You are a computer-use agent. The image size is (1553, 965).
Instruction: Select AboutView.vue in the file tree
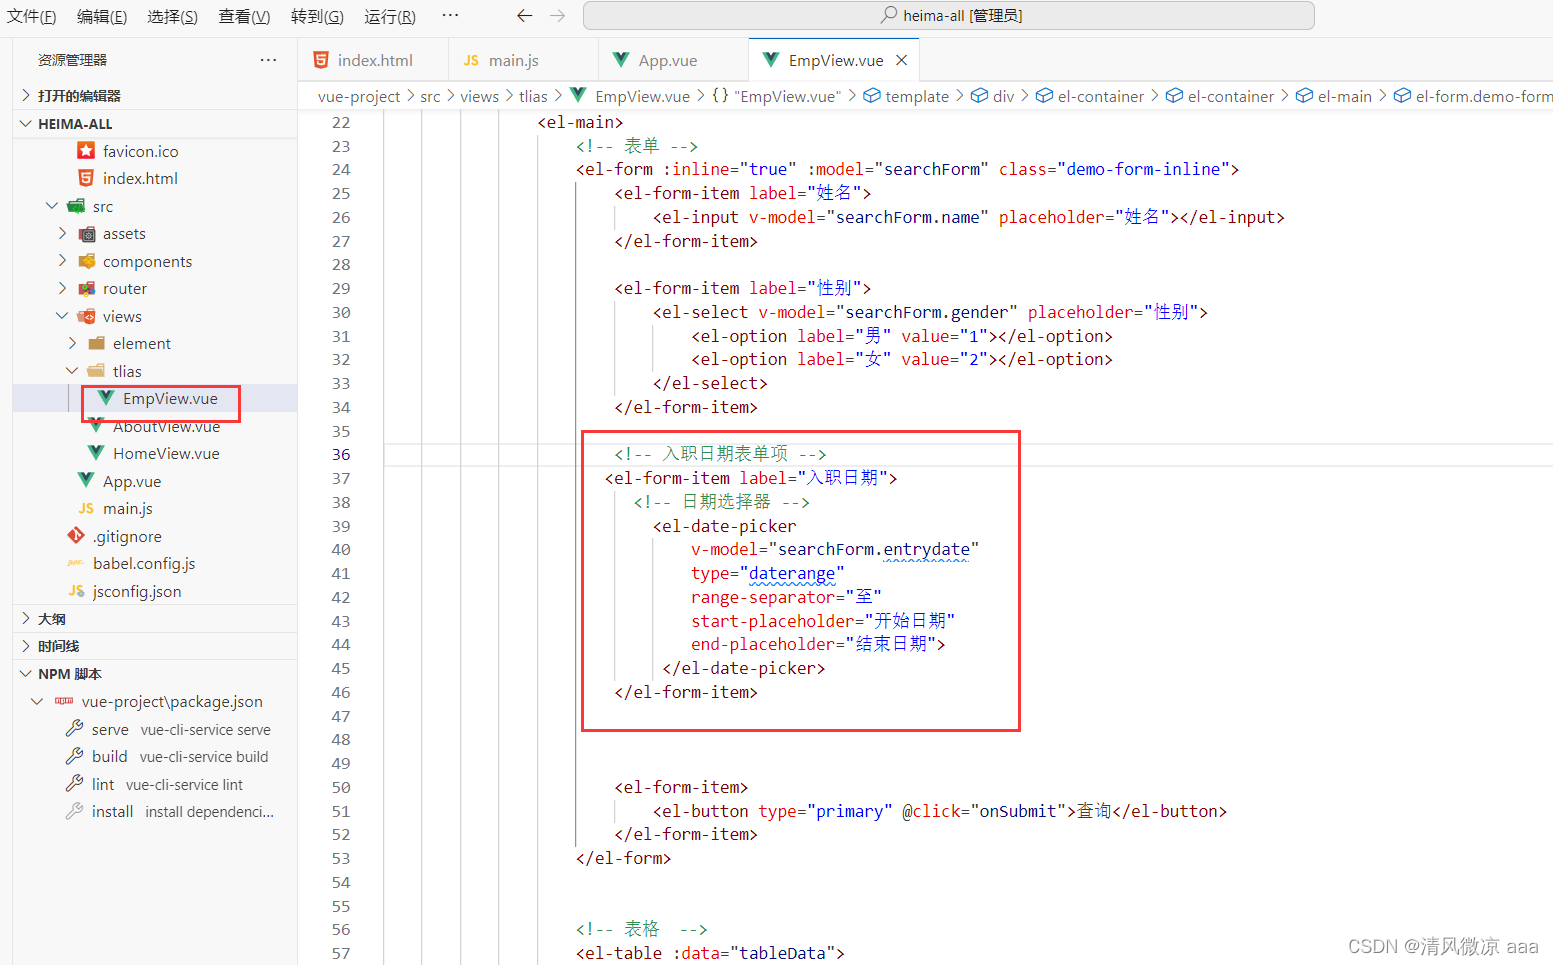click(166, 427)
